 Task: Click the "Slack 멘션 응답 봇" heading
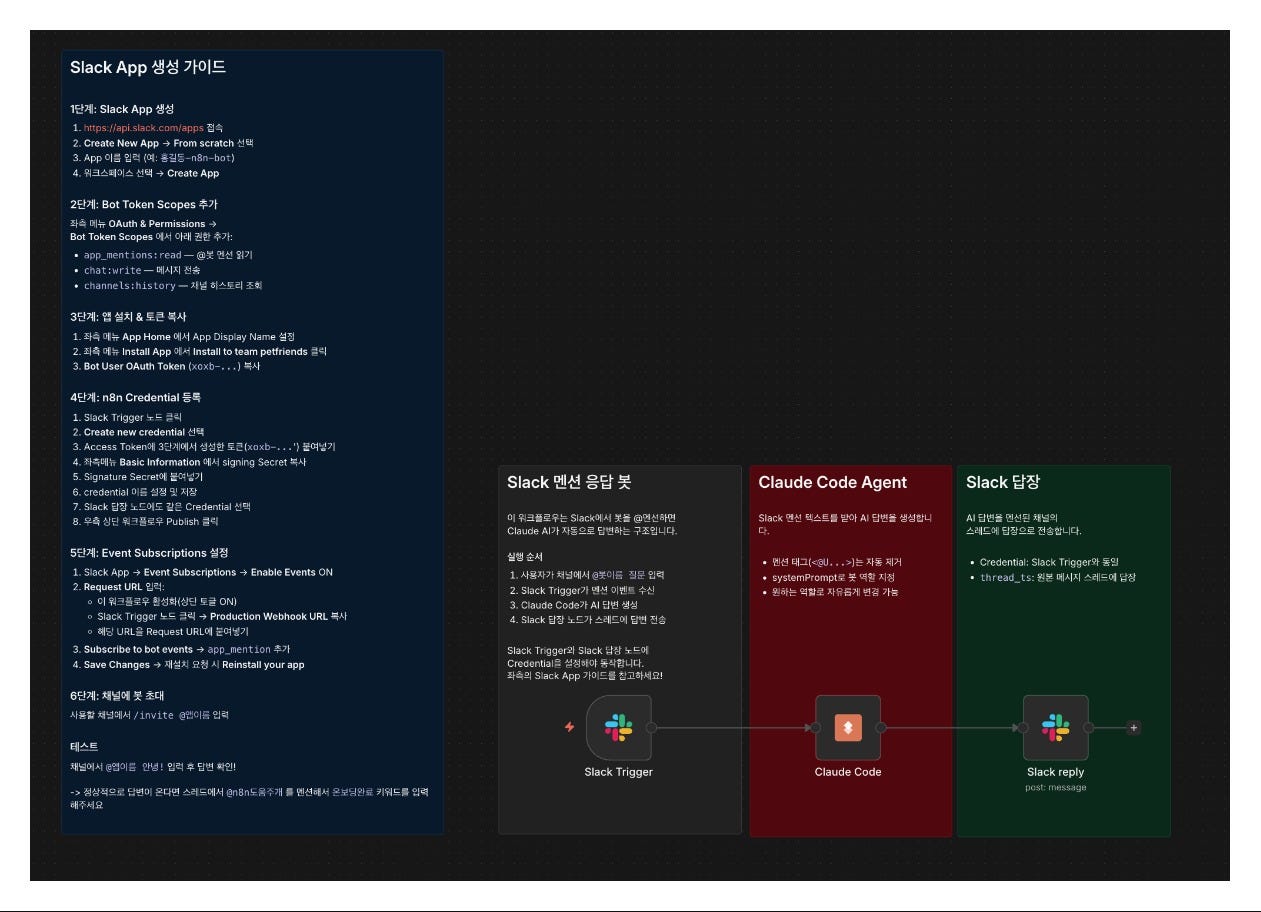(x=569, y=482)
